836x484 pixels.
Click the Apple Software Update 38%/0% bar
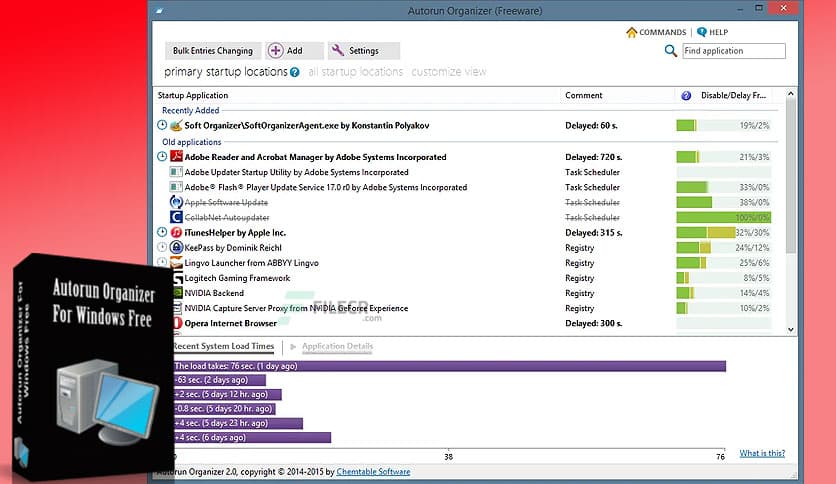click(724, 202)
